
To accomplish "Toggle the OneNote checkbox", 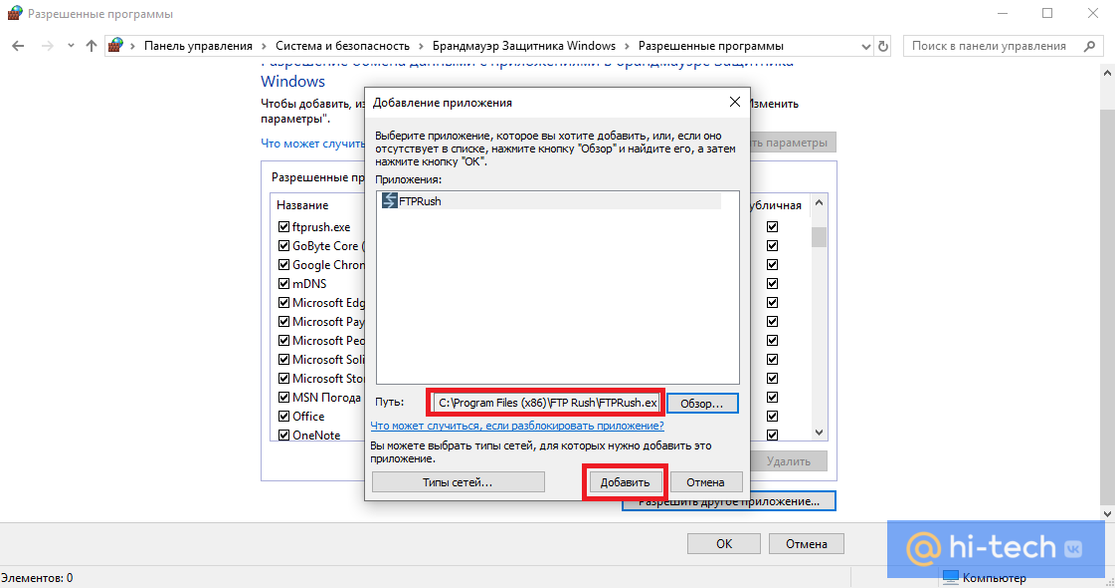I will (284, 435).
